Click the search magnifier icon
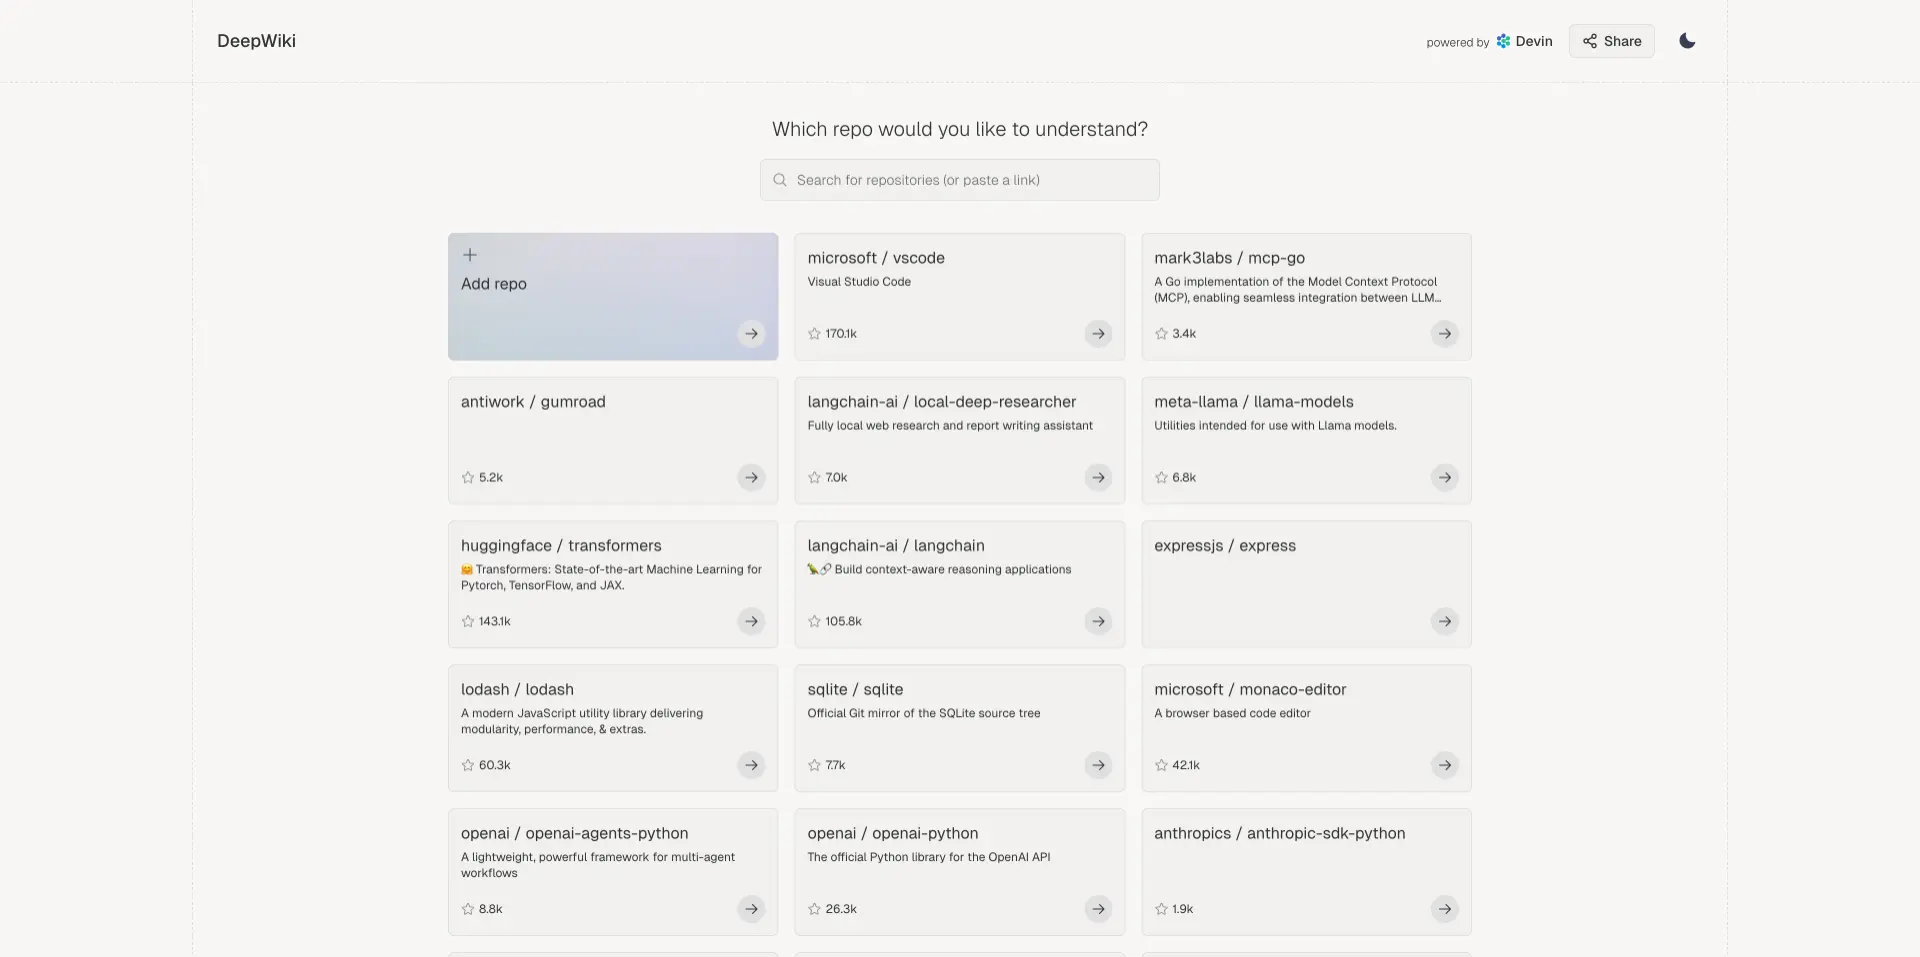This screenshot has height=957, width=1920. 780,180
